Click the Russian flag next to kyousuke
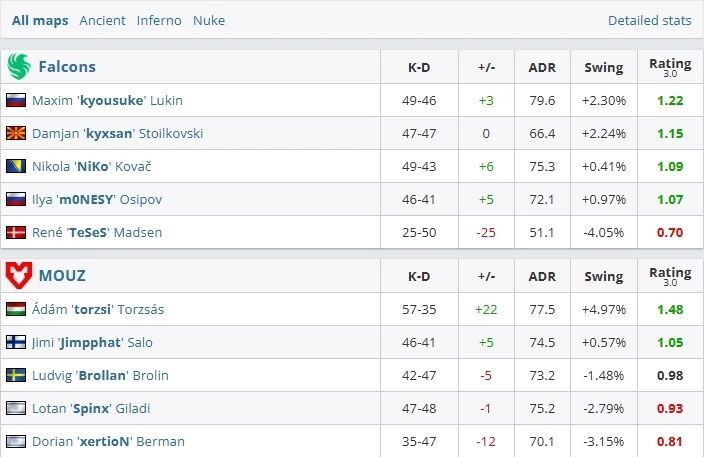The height and width of the screenshot is (457, 704). [16, 100]
